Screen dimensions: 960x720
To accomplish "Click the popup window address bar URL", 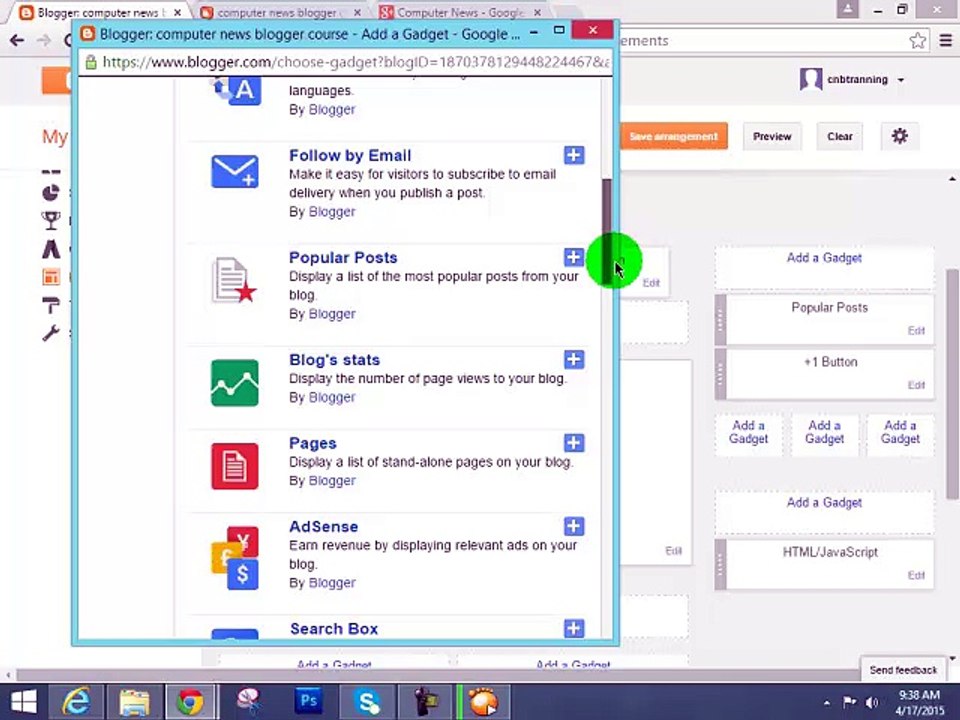I will [x=356, y=62].
